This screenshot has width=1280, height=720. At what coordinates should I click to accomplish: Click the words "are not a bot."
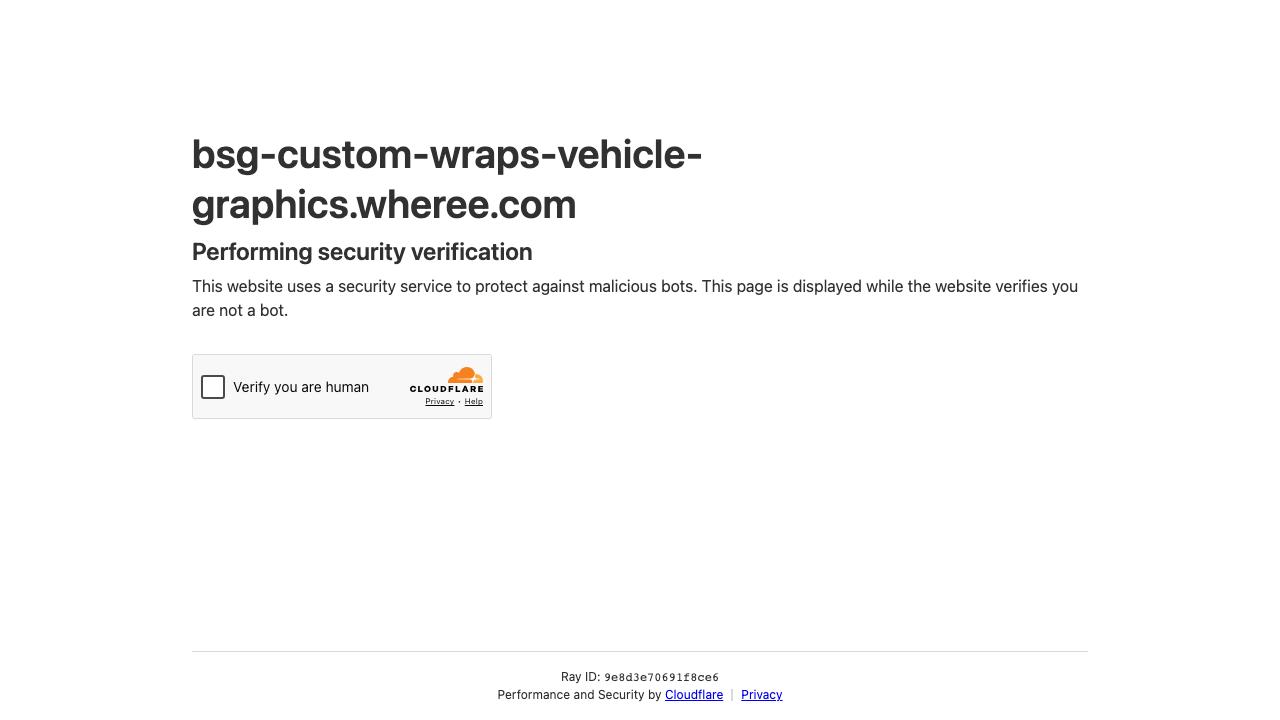click(240, 311)
